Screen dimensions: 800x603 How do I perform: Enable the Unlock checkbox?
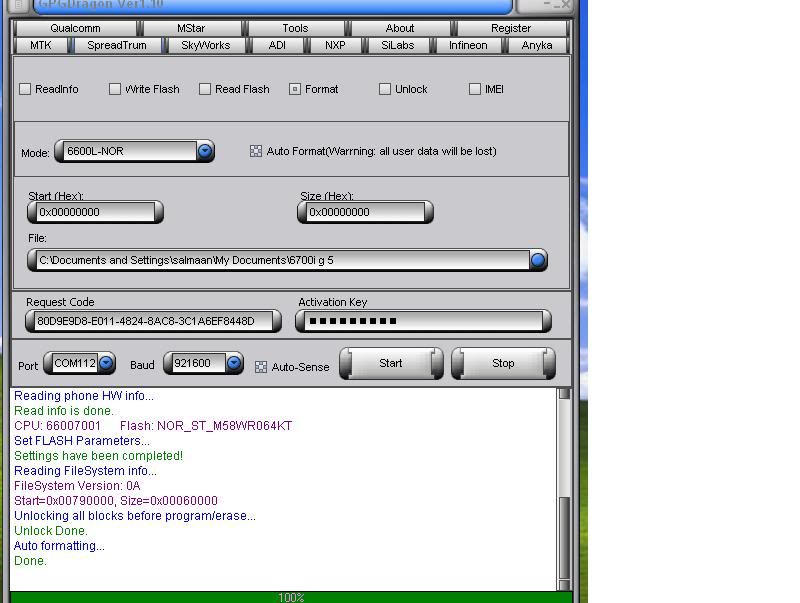coord(385,89)
